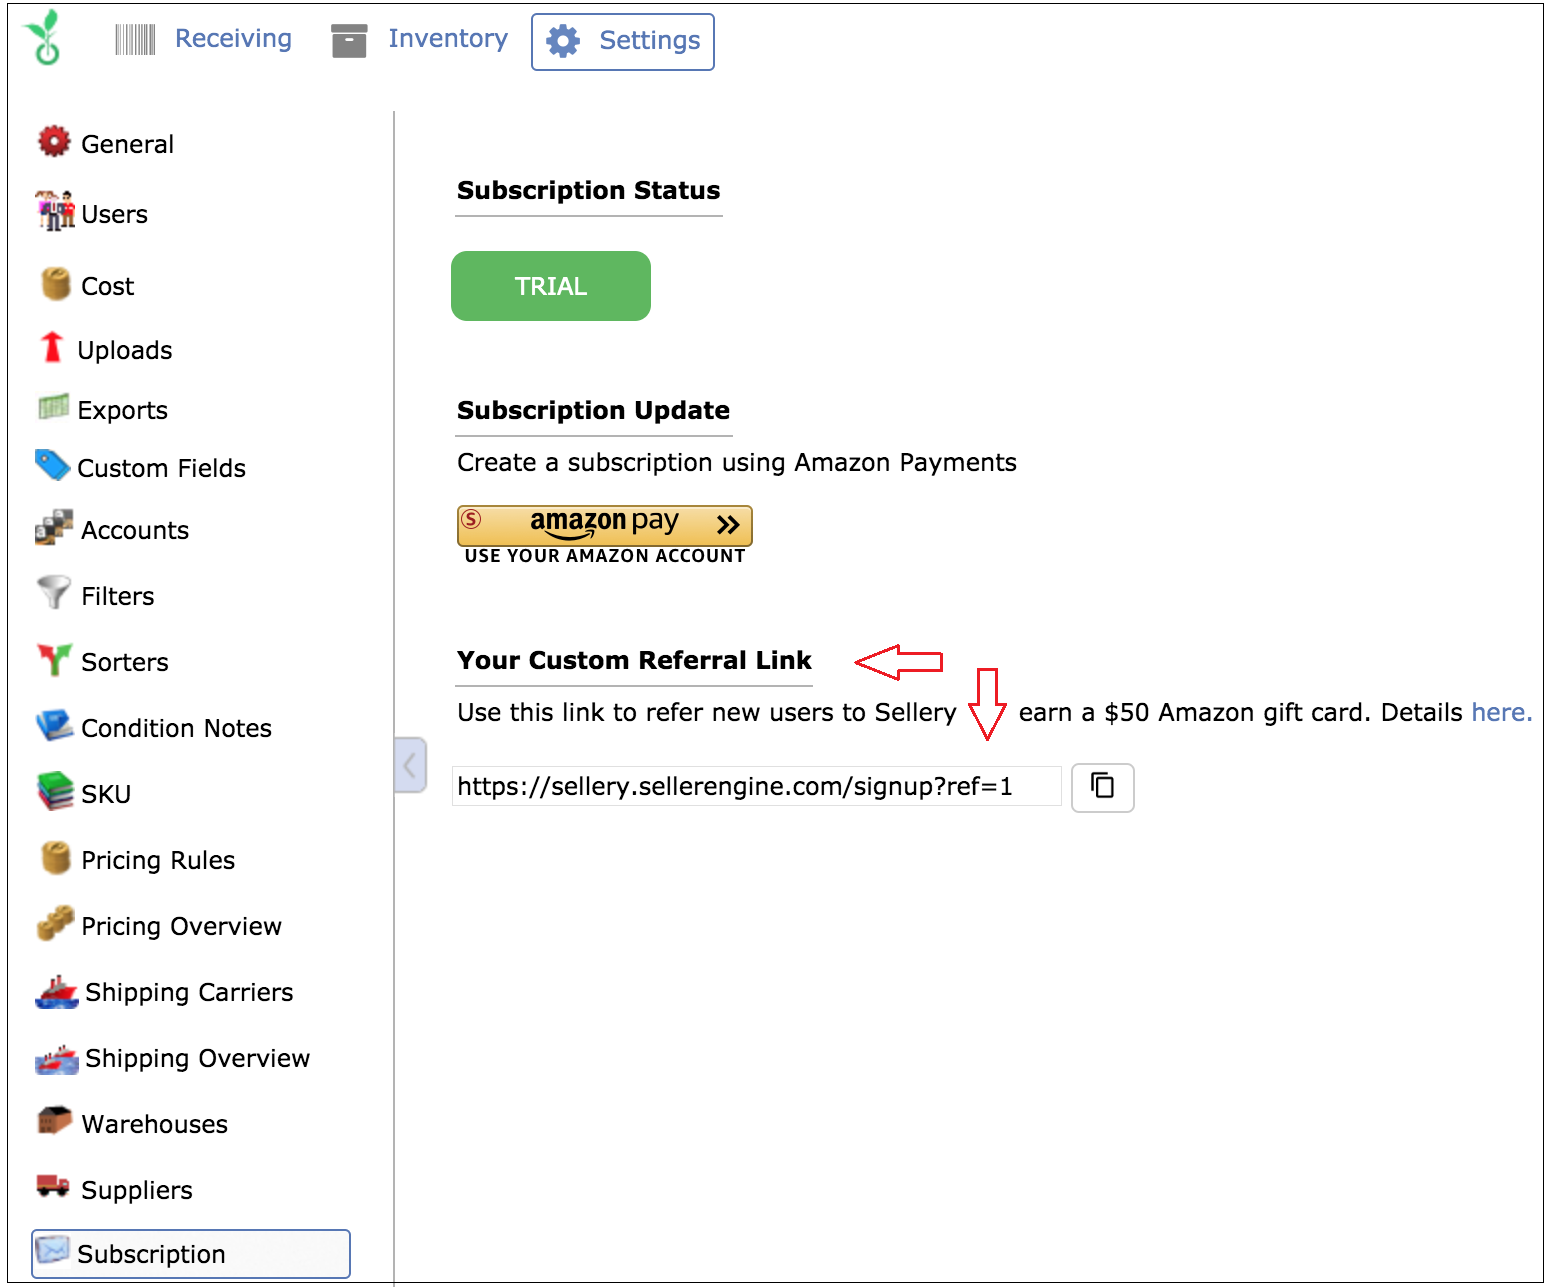Click the Settings gear icon
This screenshot has width=1555, height=1287.
[563, 41]
